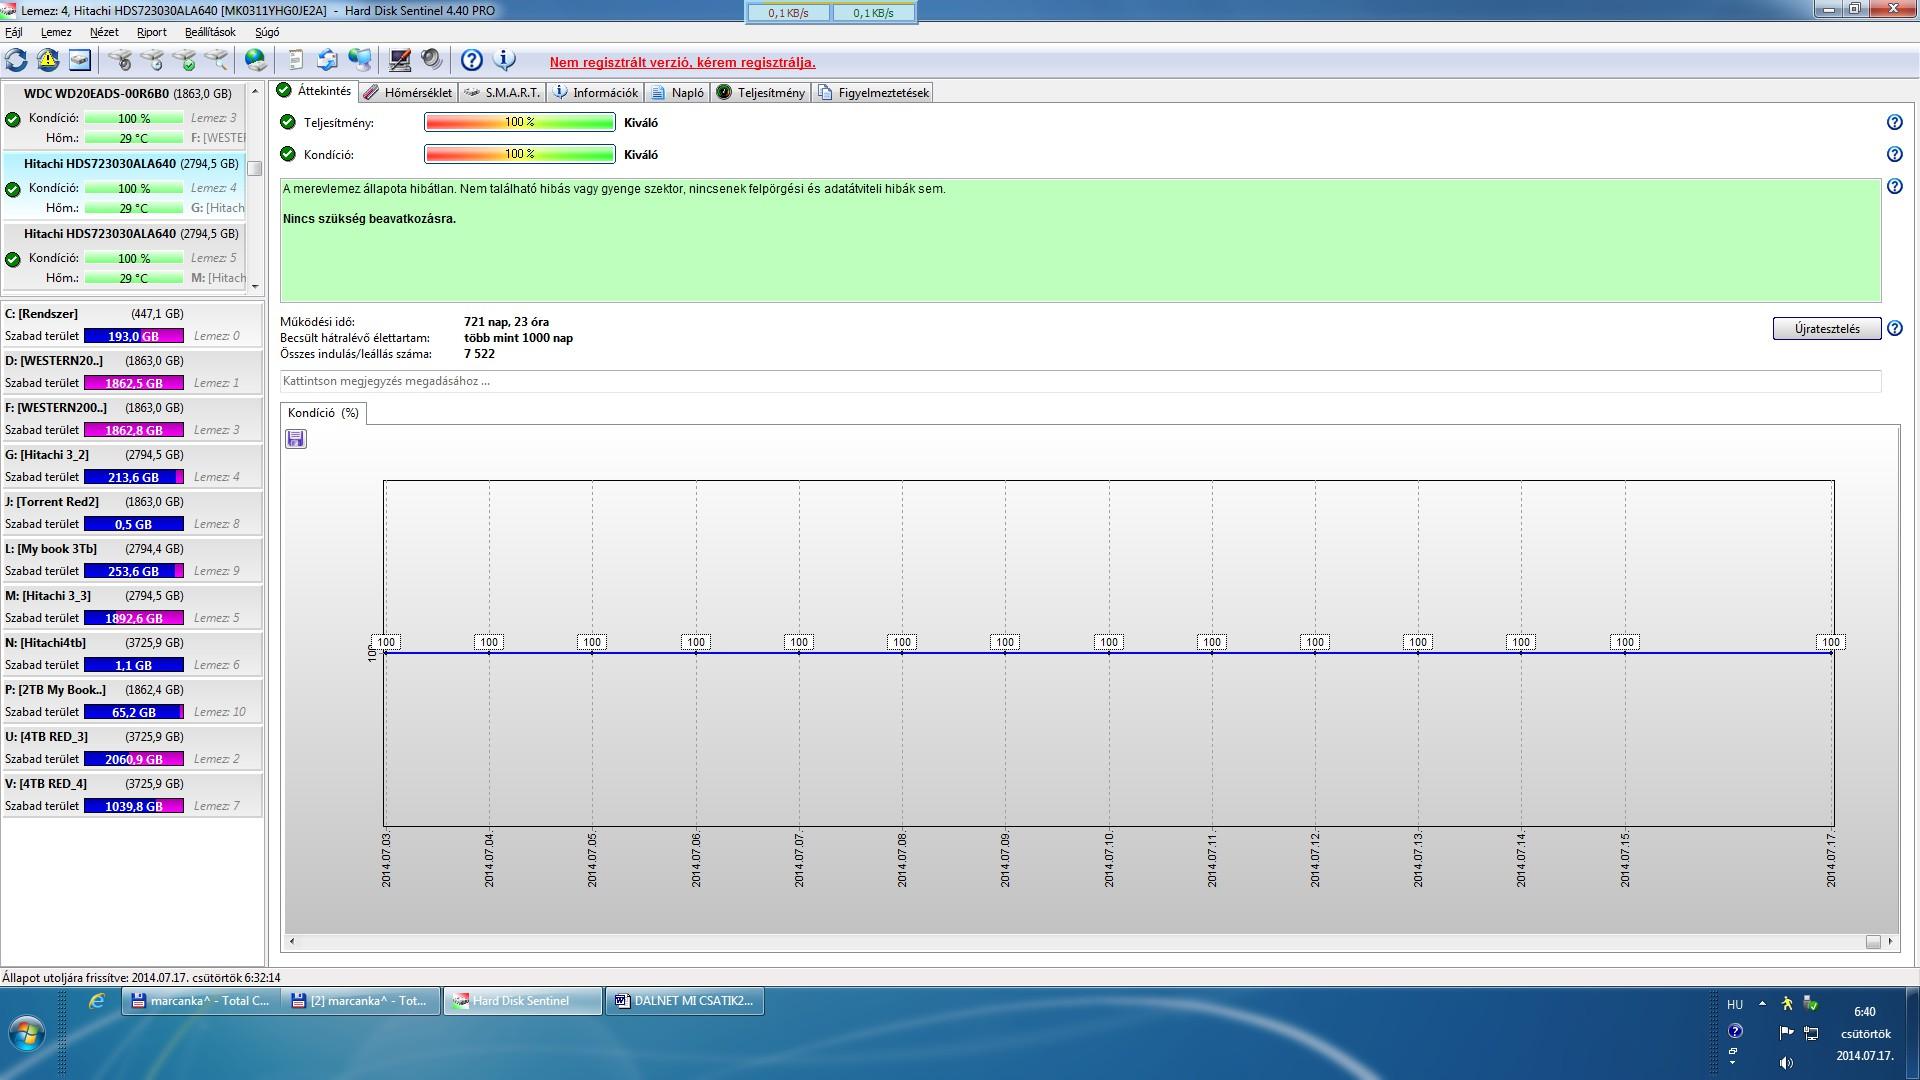Open the globe with disk toolbar icon
Image resolution: width=1920 pixels, height=1080 pixels.
pyautogui.click(x=256, y=60)
